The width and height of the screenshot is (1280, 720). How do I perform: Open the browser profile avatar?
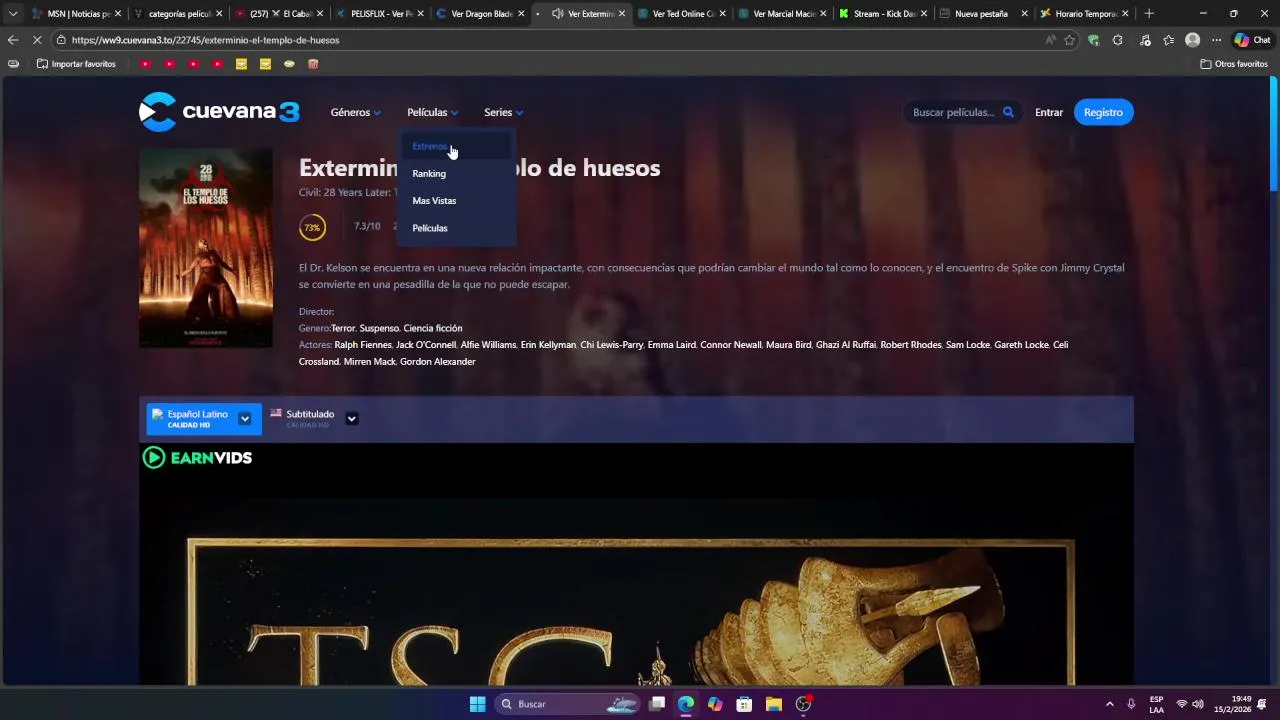click(x=1192, y=40)
